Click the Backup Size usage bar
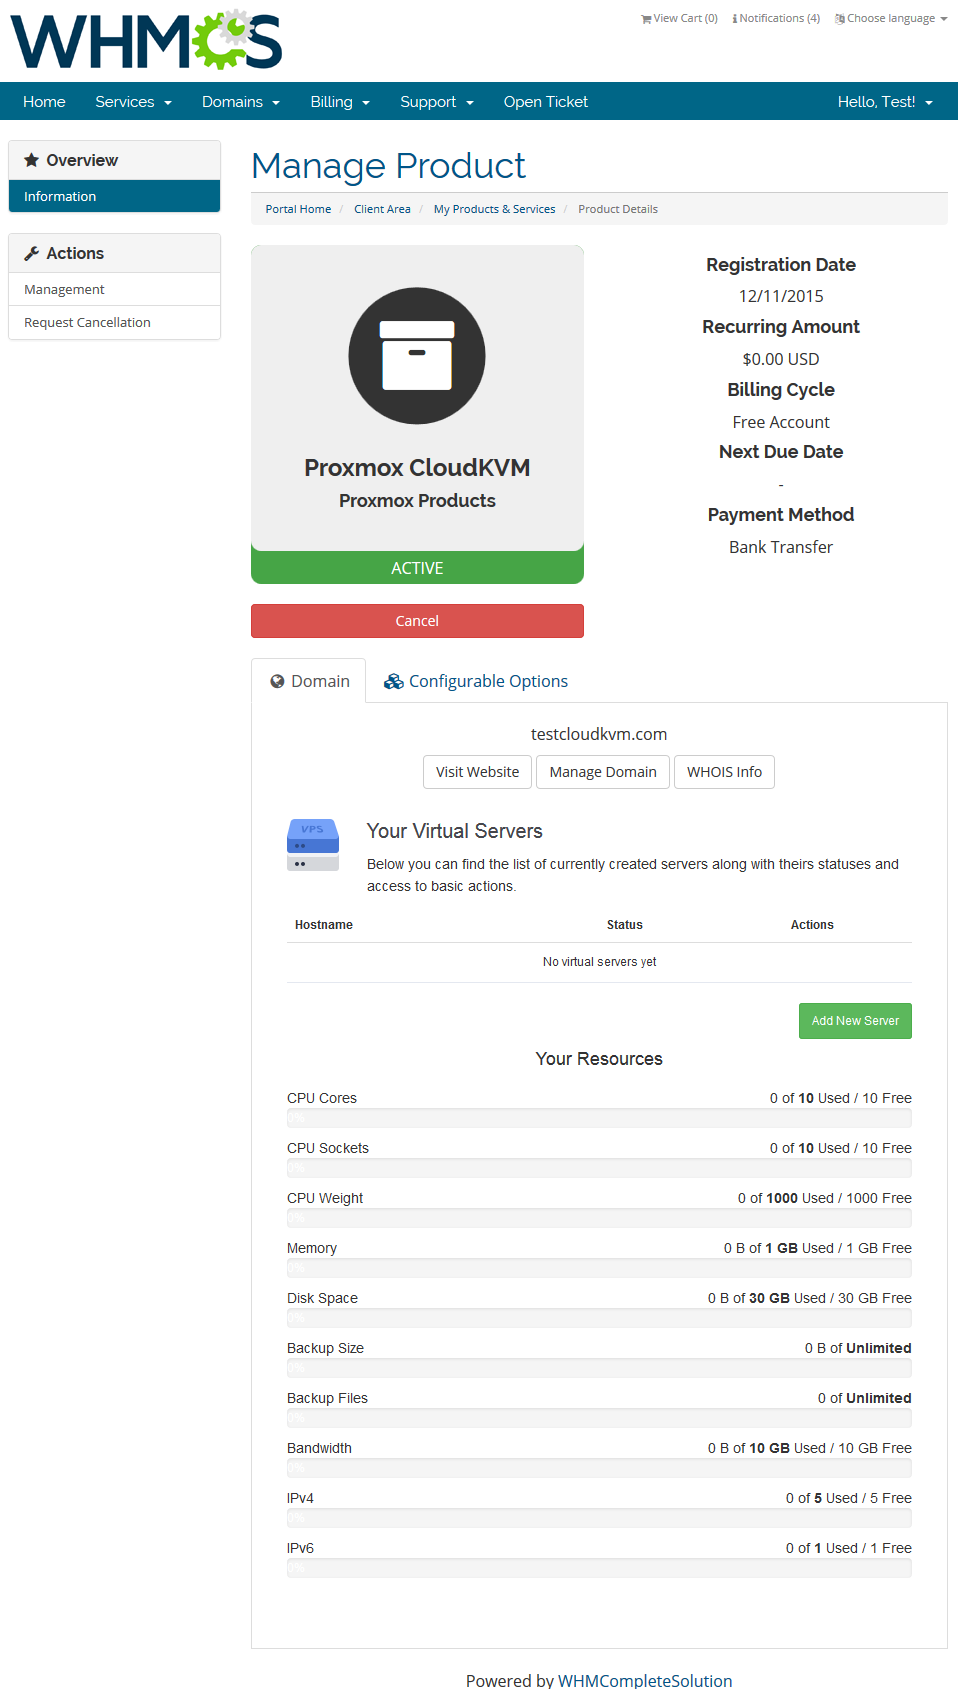This screenshot has width=958, height=1689. pos(599,1368)
